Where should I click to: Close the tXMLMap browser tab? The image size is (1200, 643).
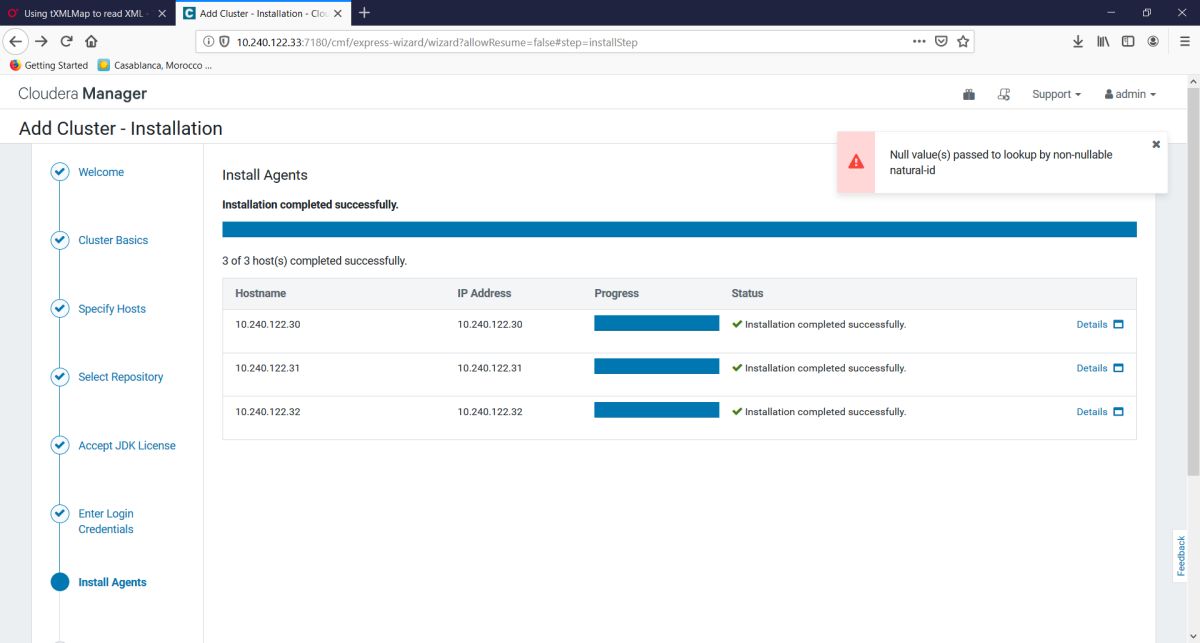click(x=162, y=13)
